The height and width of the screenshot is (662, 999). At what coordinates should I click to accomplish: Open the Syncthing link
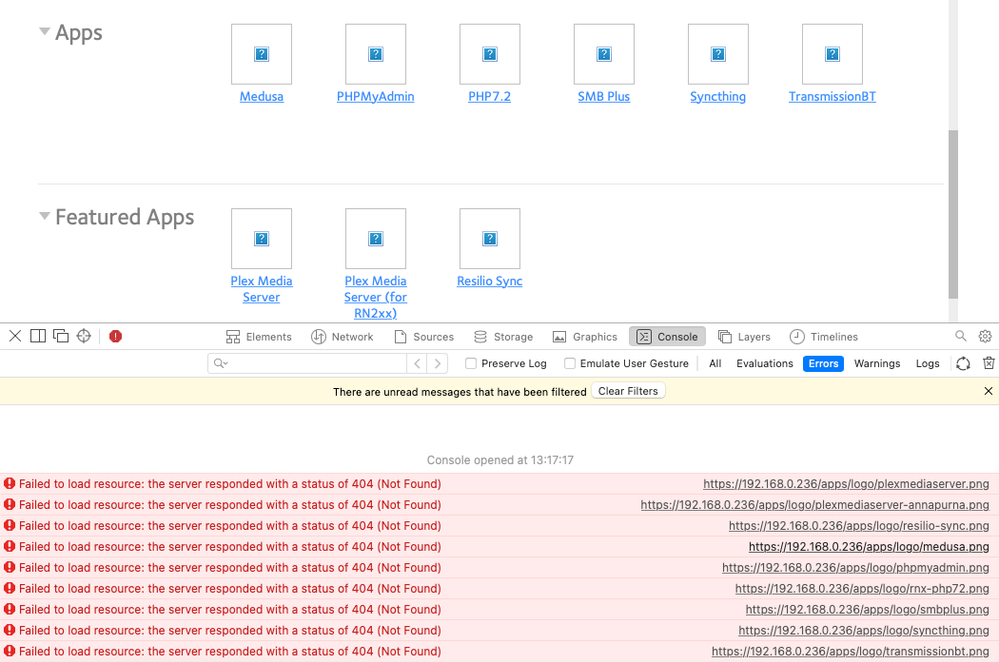(x=718, y=97)
